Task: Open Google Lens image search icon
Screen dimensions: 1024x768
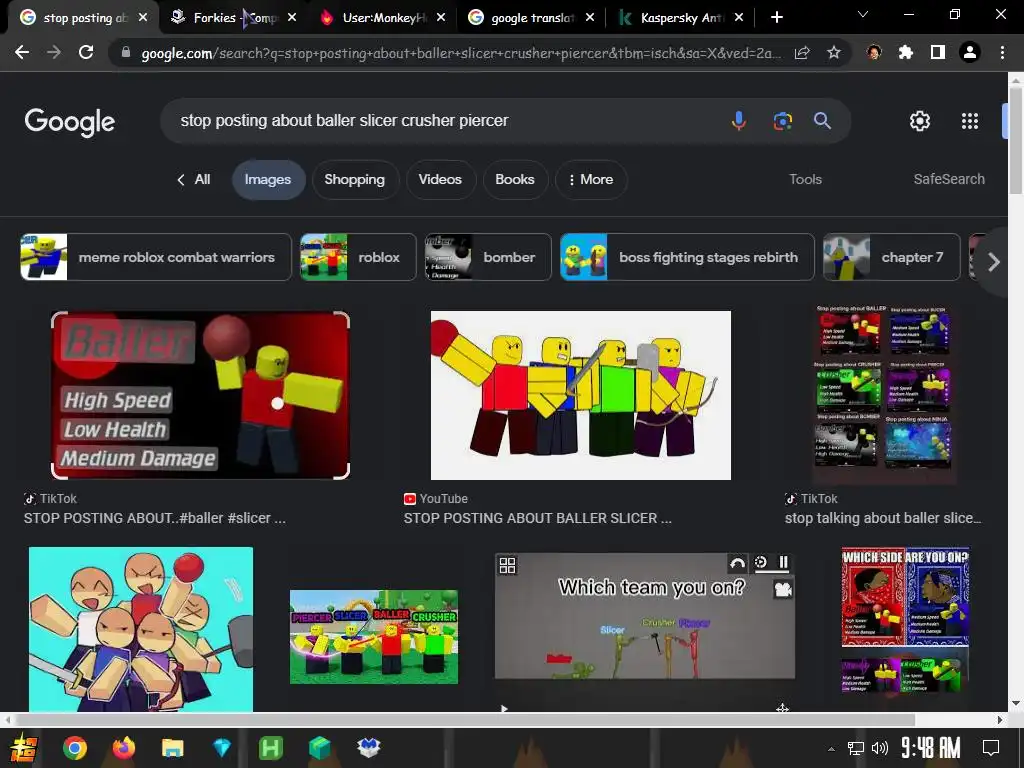Action: point(782,121)
